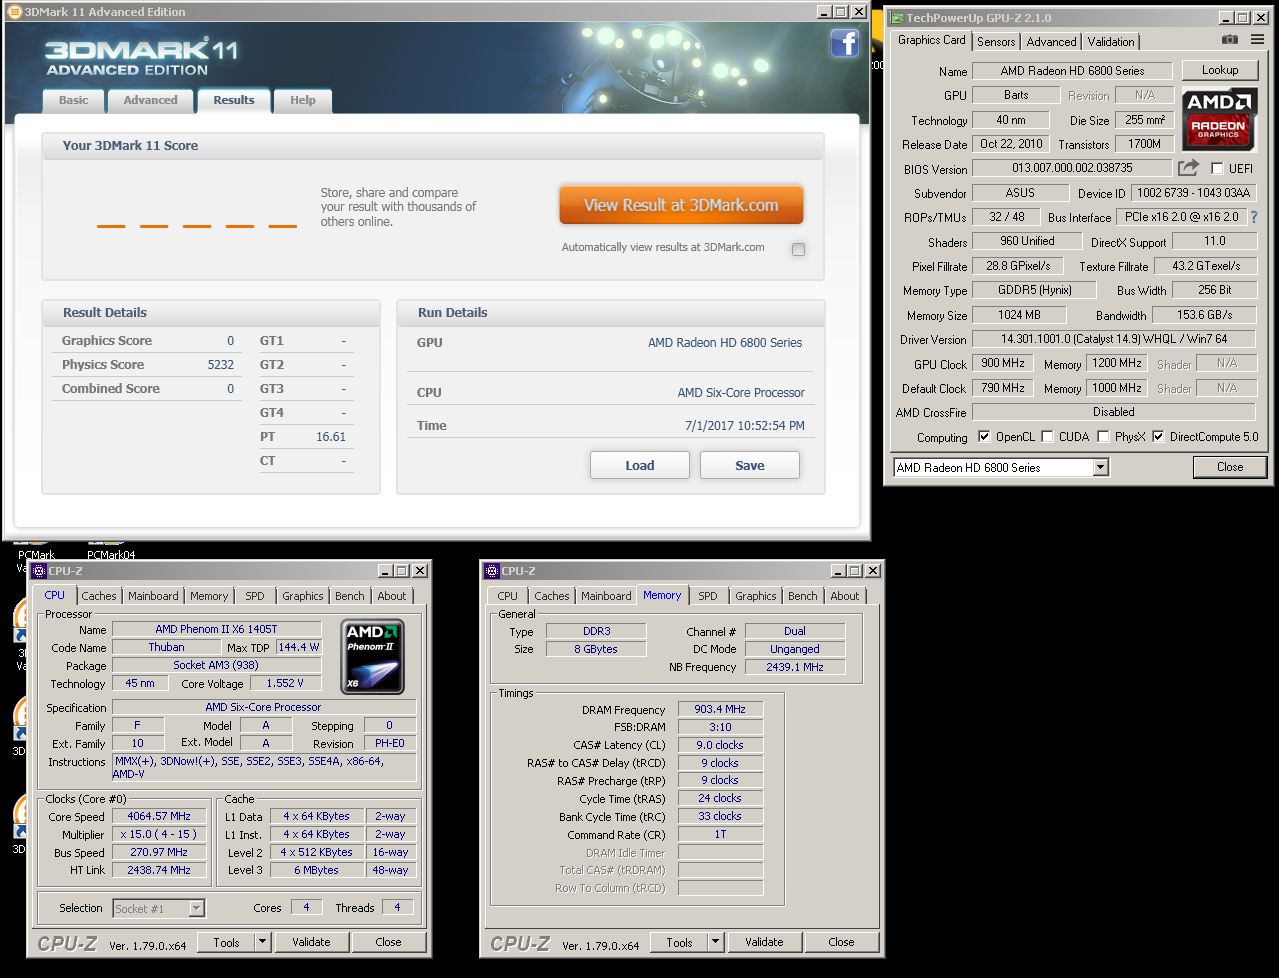Open the About tab in Memory CPU-Z window

(x=845, y=596)
